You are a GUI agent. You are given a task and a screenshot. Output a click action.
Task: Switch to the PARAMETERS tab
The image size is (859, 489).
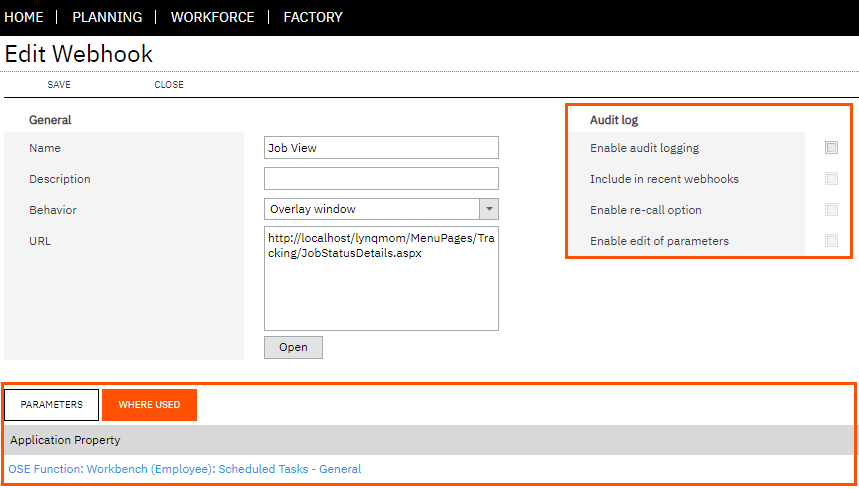[51, 405]
